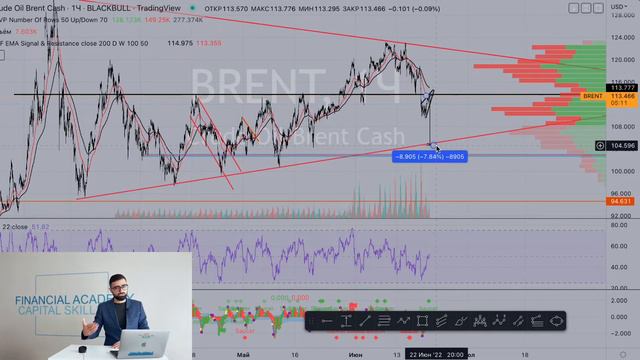Click the 22 Июн '22 20:00 date label
The height and width of the screenshot is (360, 640).
[436, 355]
